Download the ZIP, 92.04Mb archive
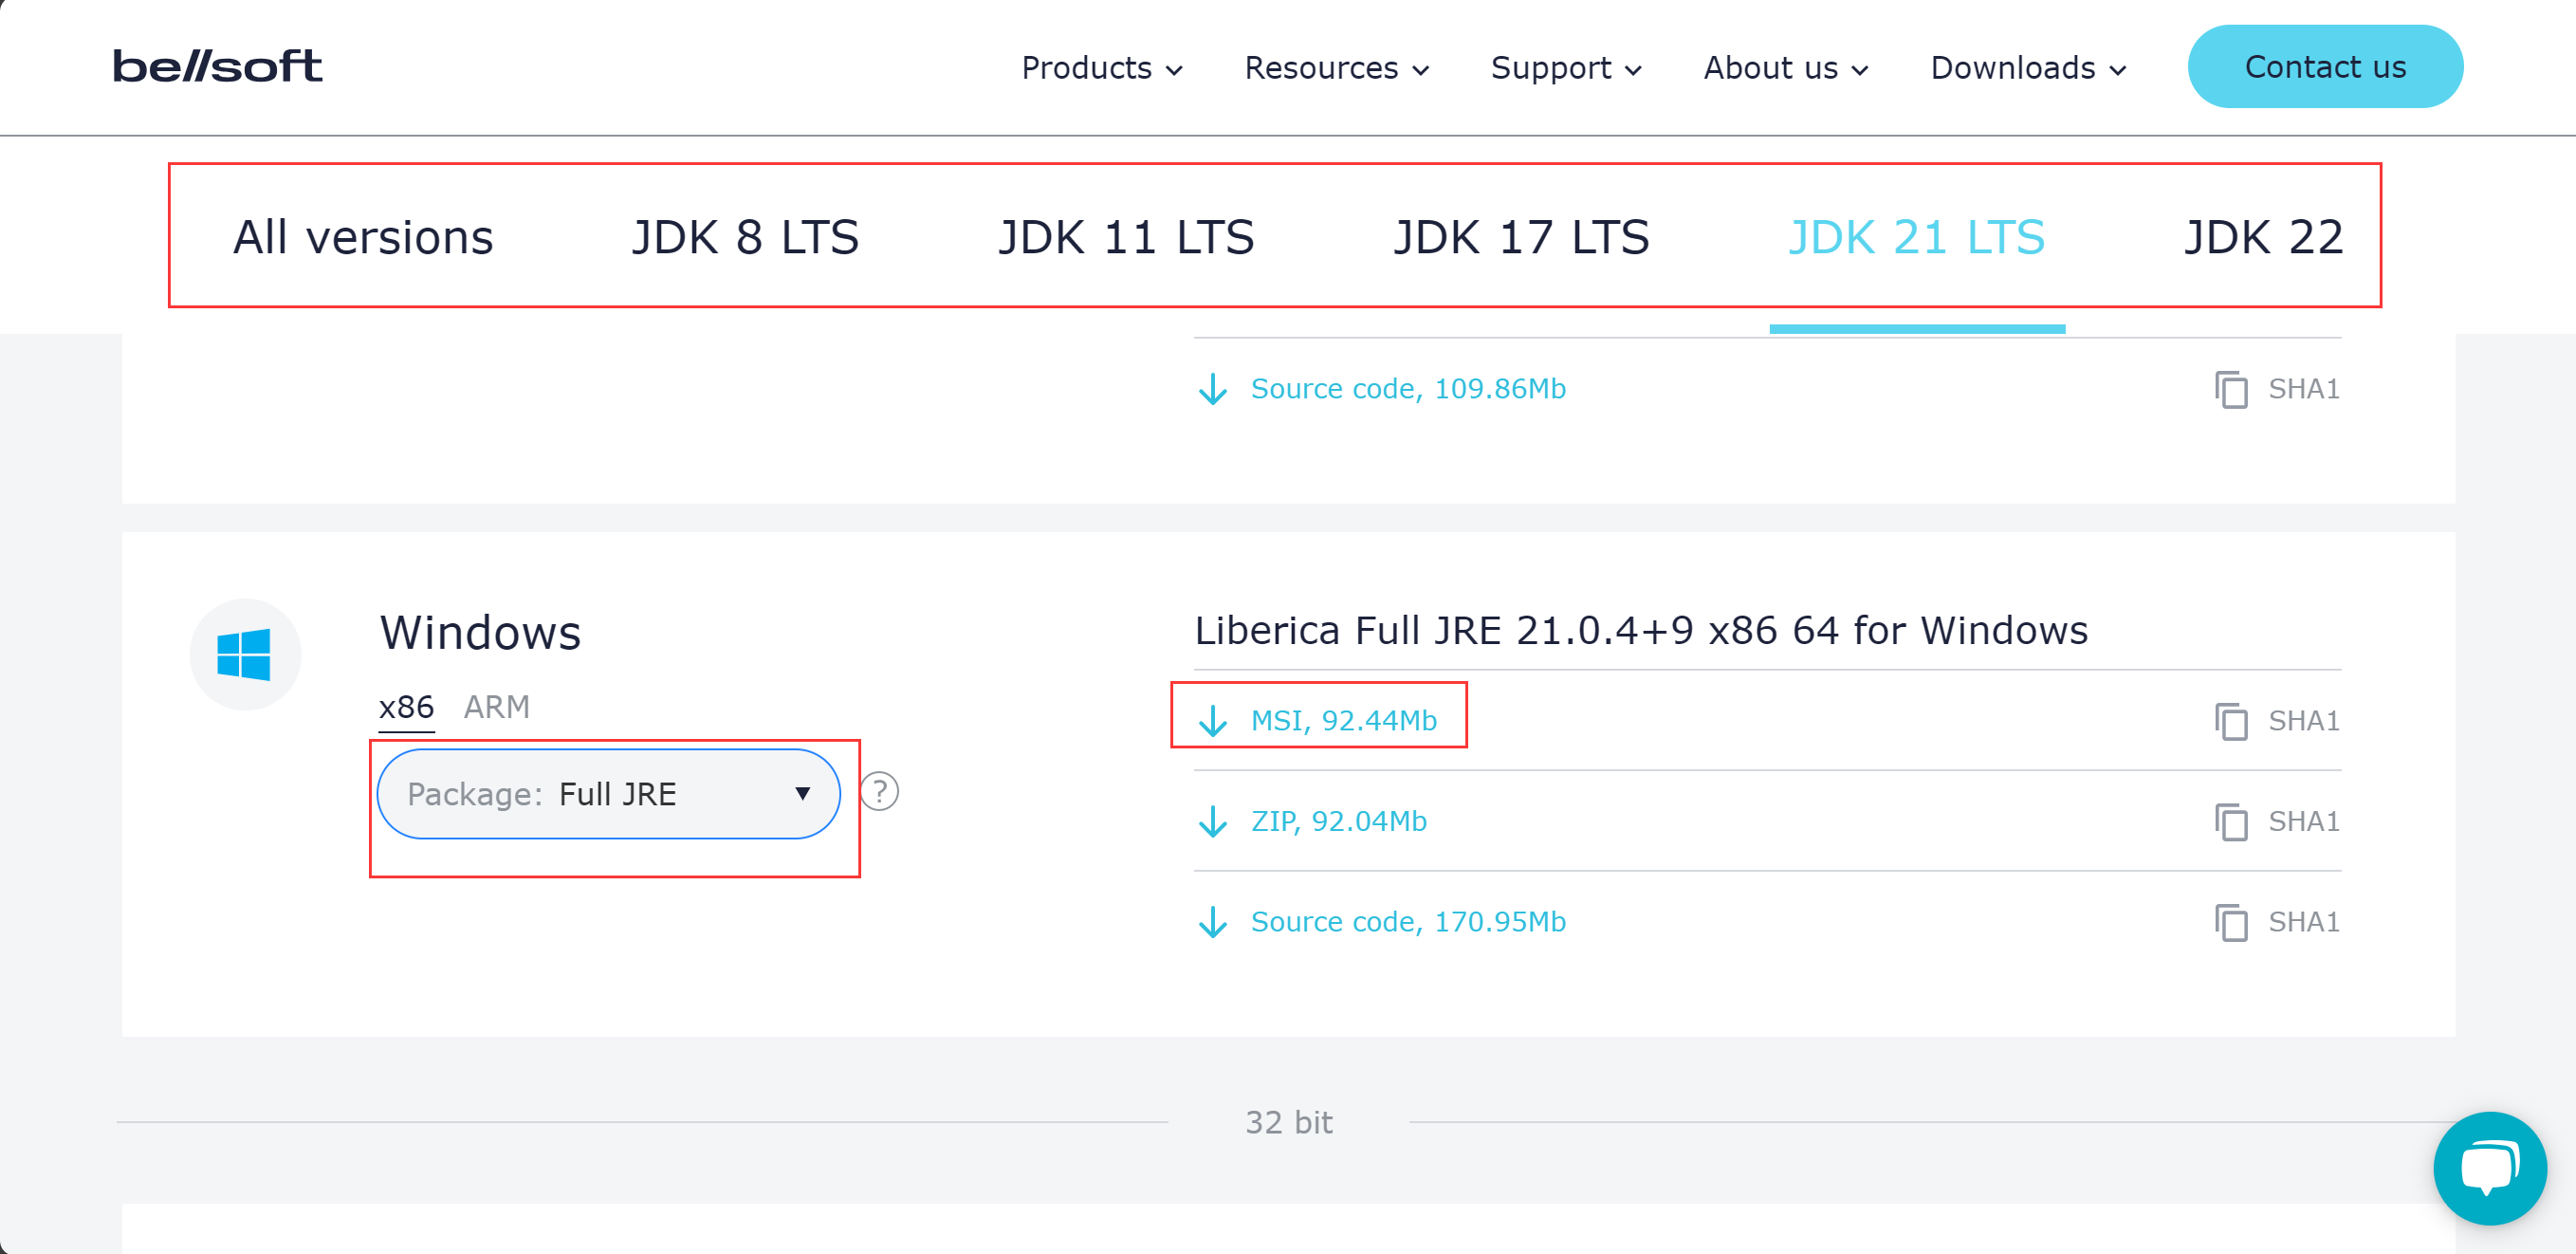 [1337, 821]
